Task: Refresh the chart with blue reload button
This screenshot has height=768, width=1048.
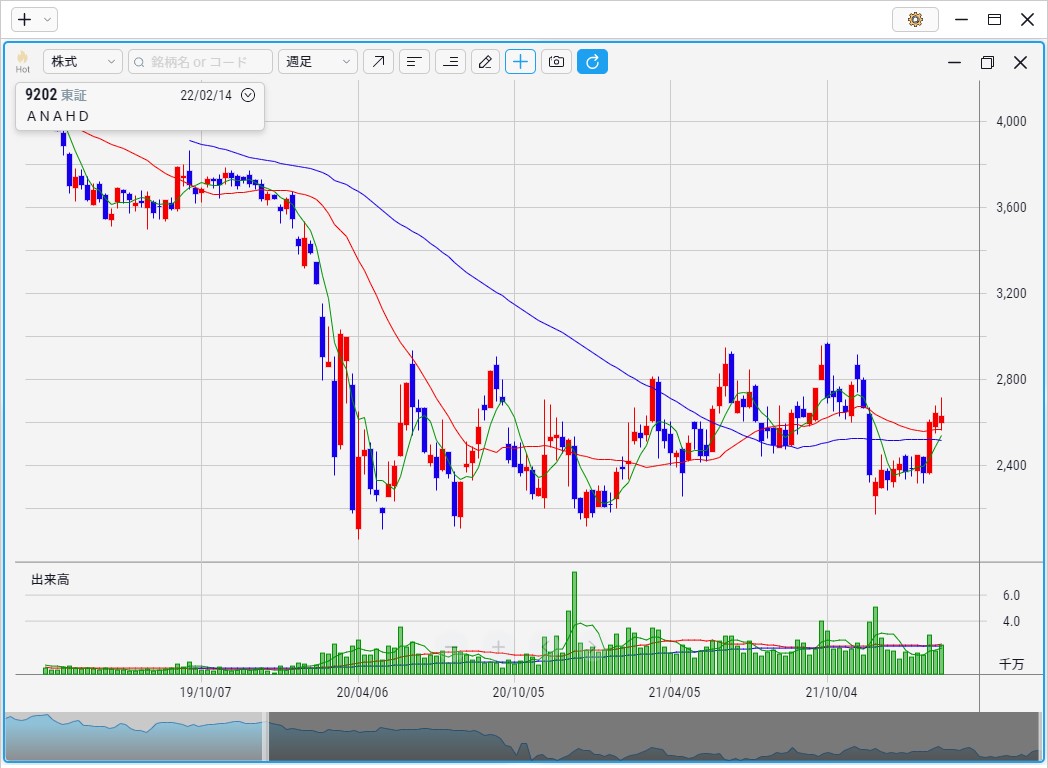Action: click(592, 62)
